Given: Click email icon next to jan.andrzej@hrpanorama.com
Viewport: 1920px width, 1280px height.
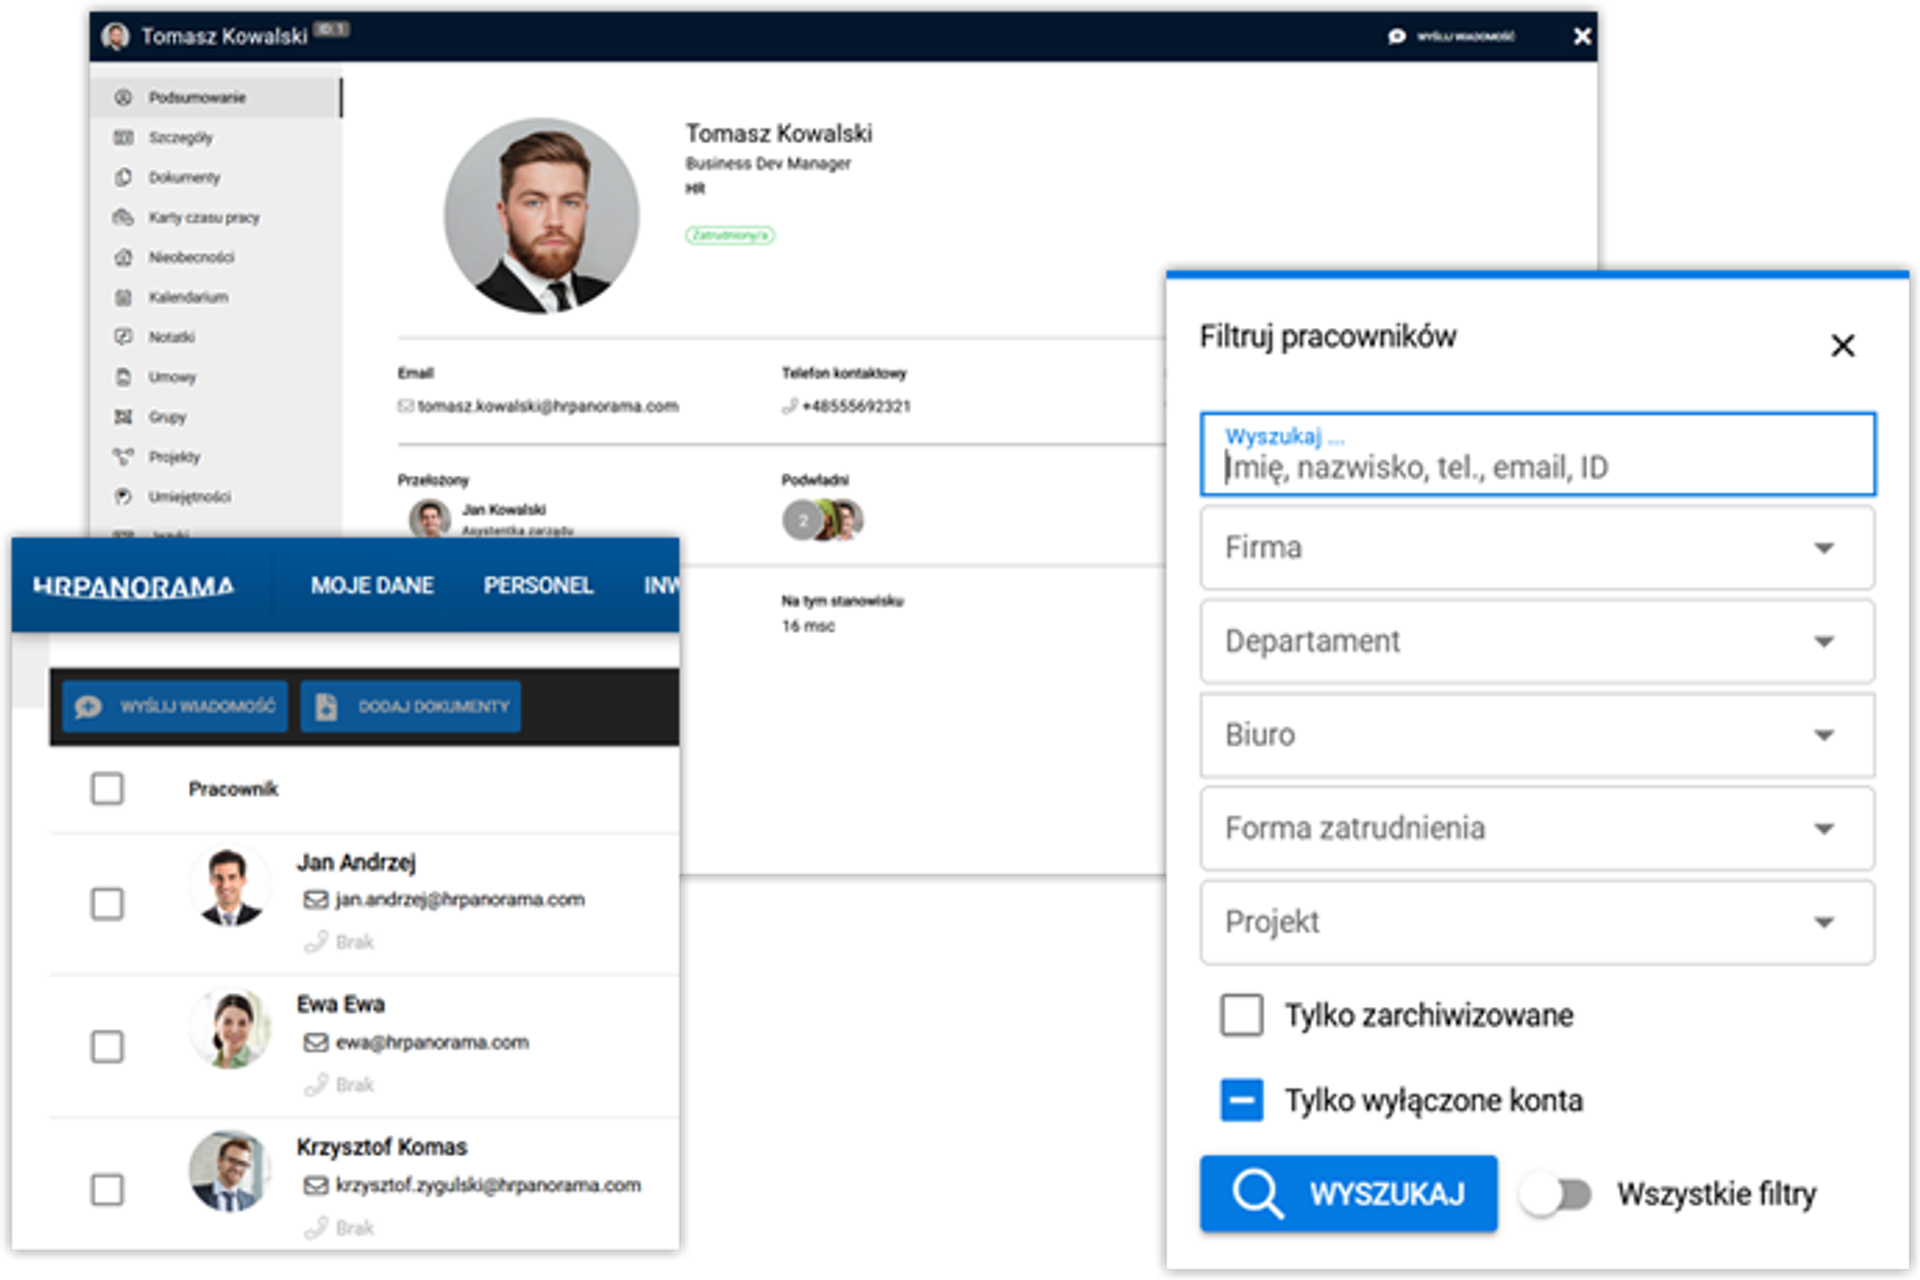Looking at the screenshot, I should coord(315,900).
